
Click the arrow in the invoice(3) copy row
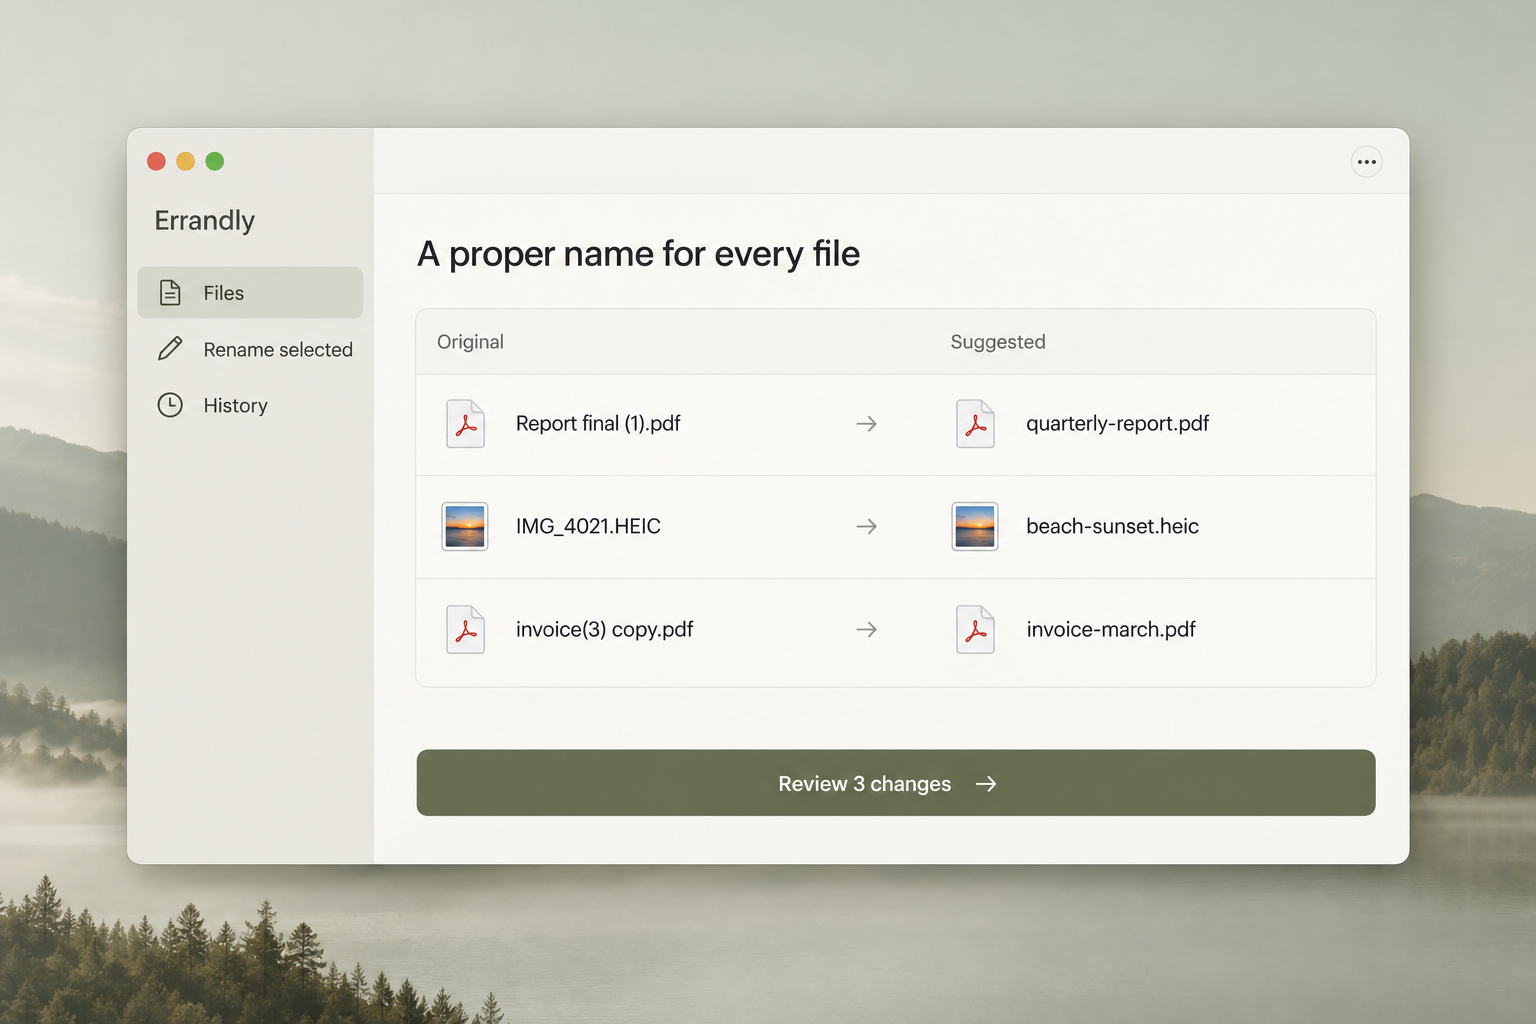[867, 629]
